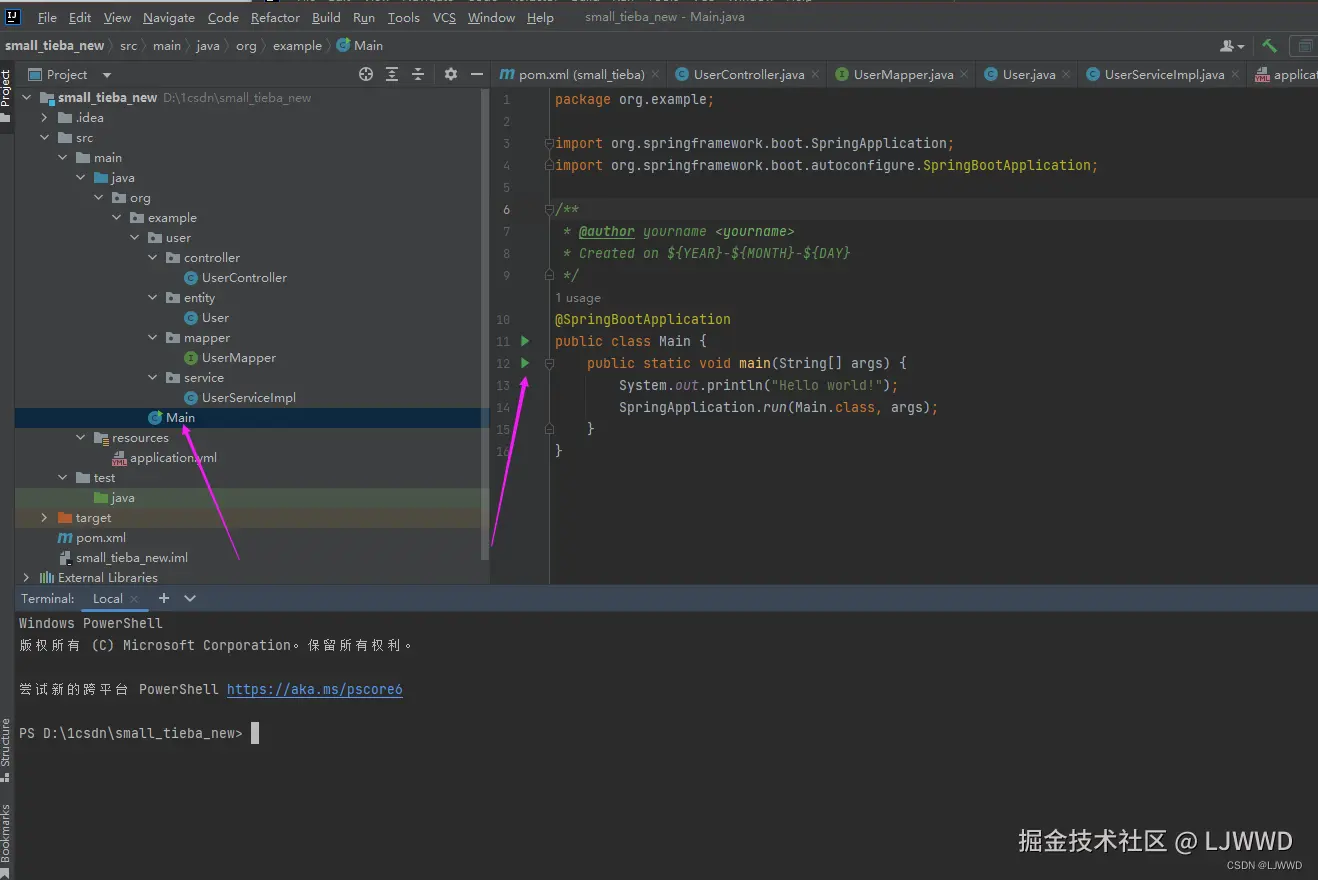Click the run gutter icon beside class Main

pos(525,341)
